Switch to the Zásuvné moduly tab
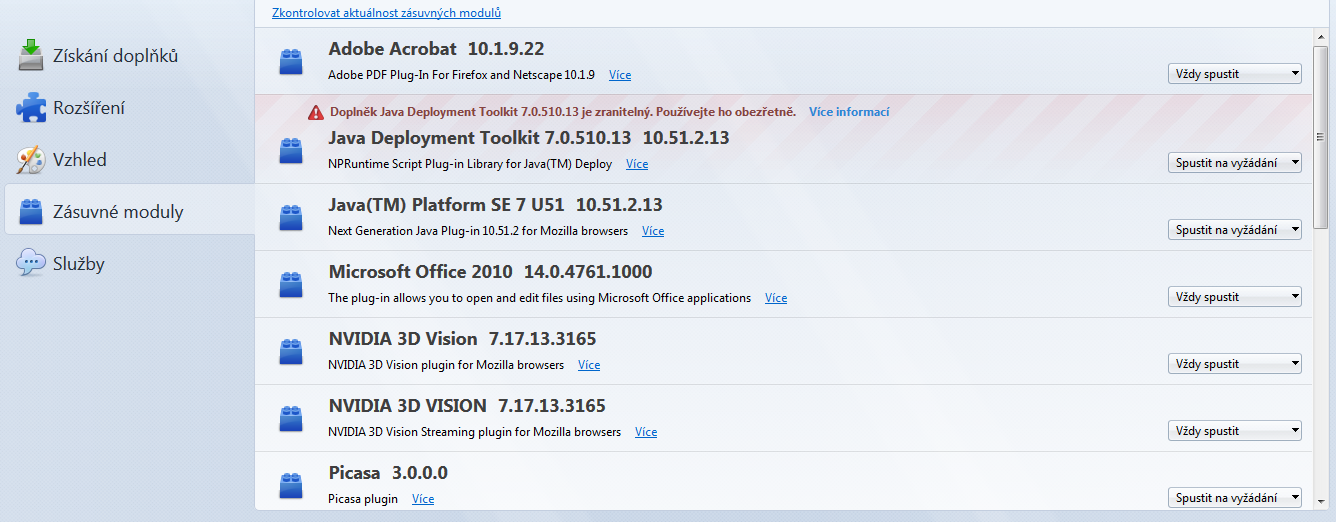This screenshot has width=1336, height=522. [118, 212]
